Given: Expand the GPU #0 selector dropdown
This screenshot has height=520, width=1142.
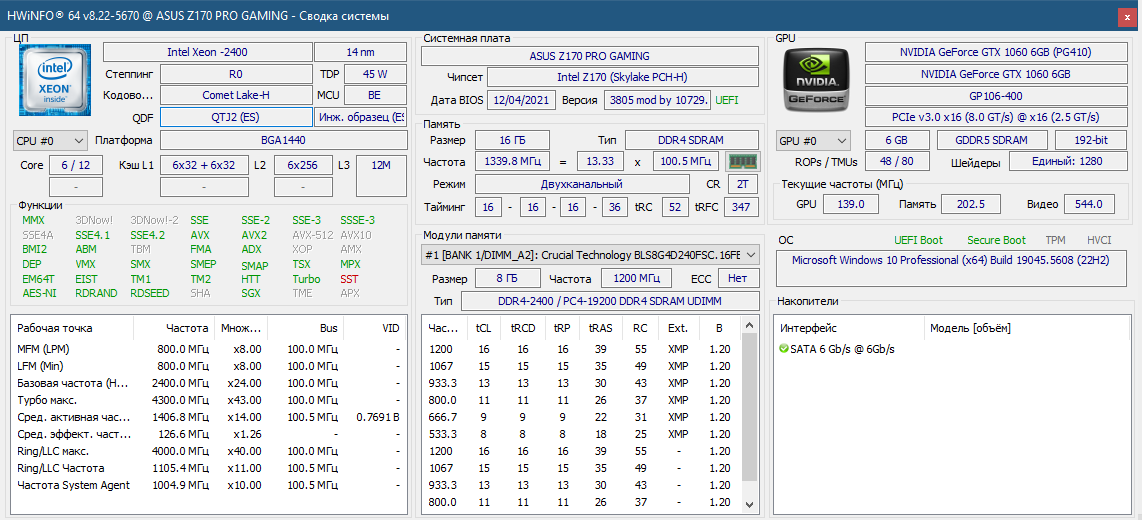Looking at the screenshot, I should [x=813, y=141].
